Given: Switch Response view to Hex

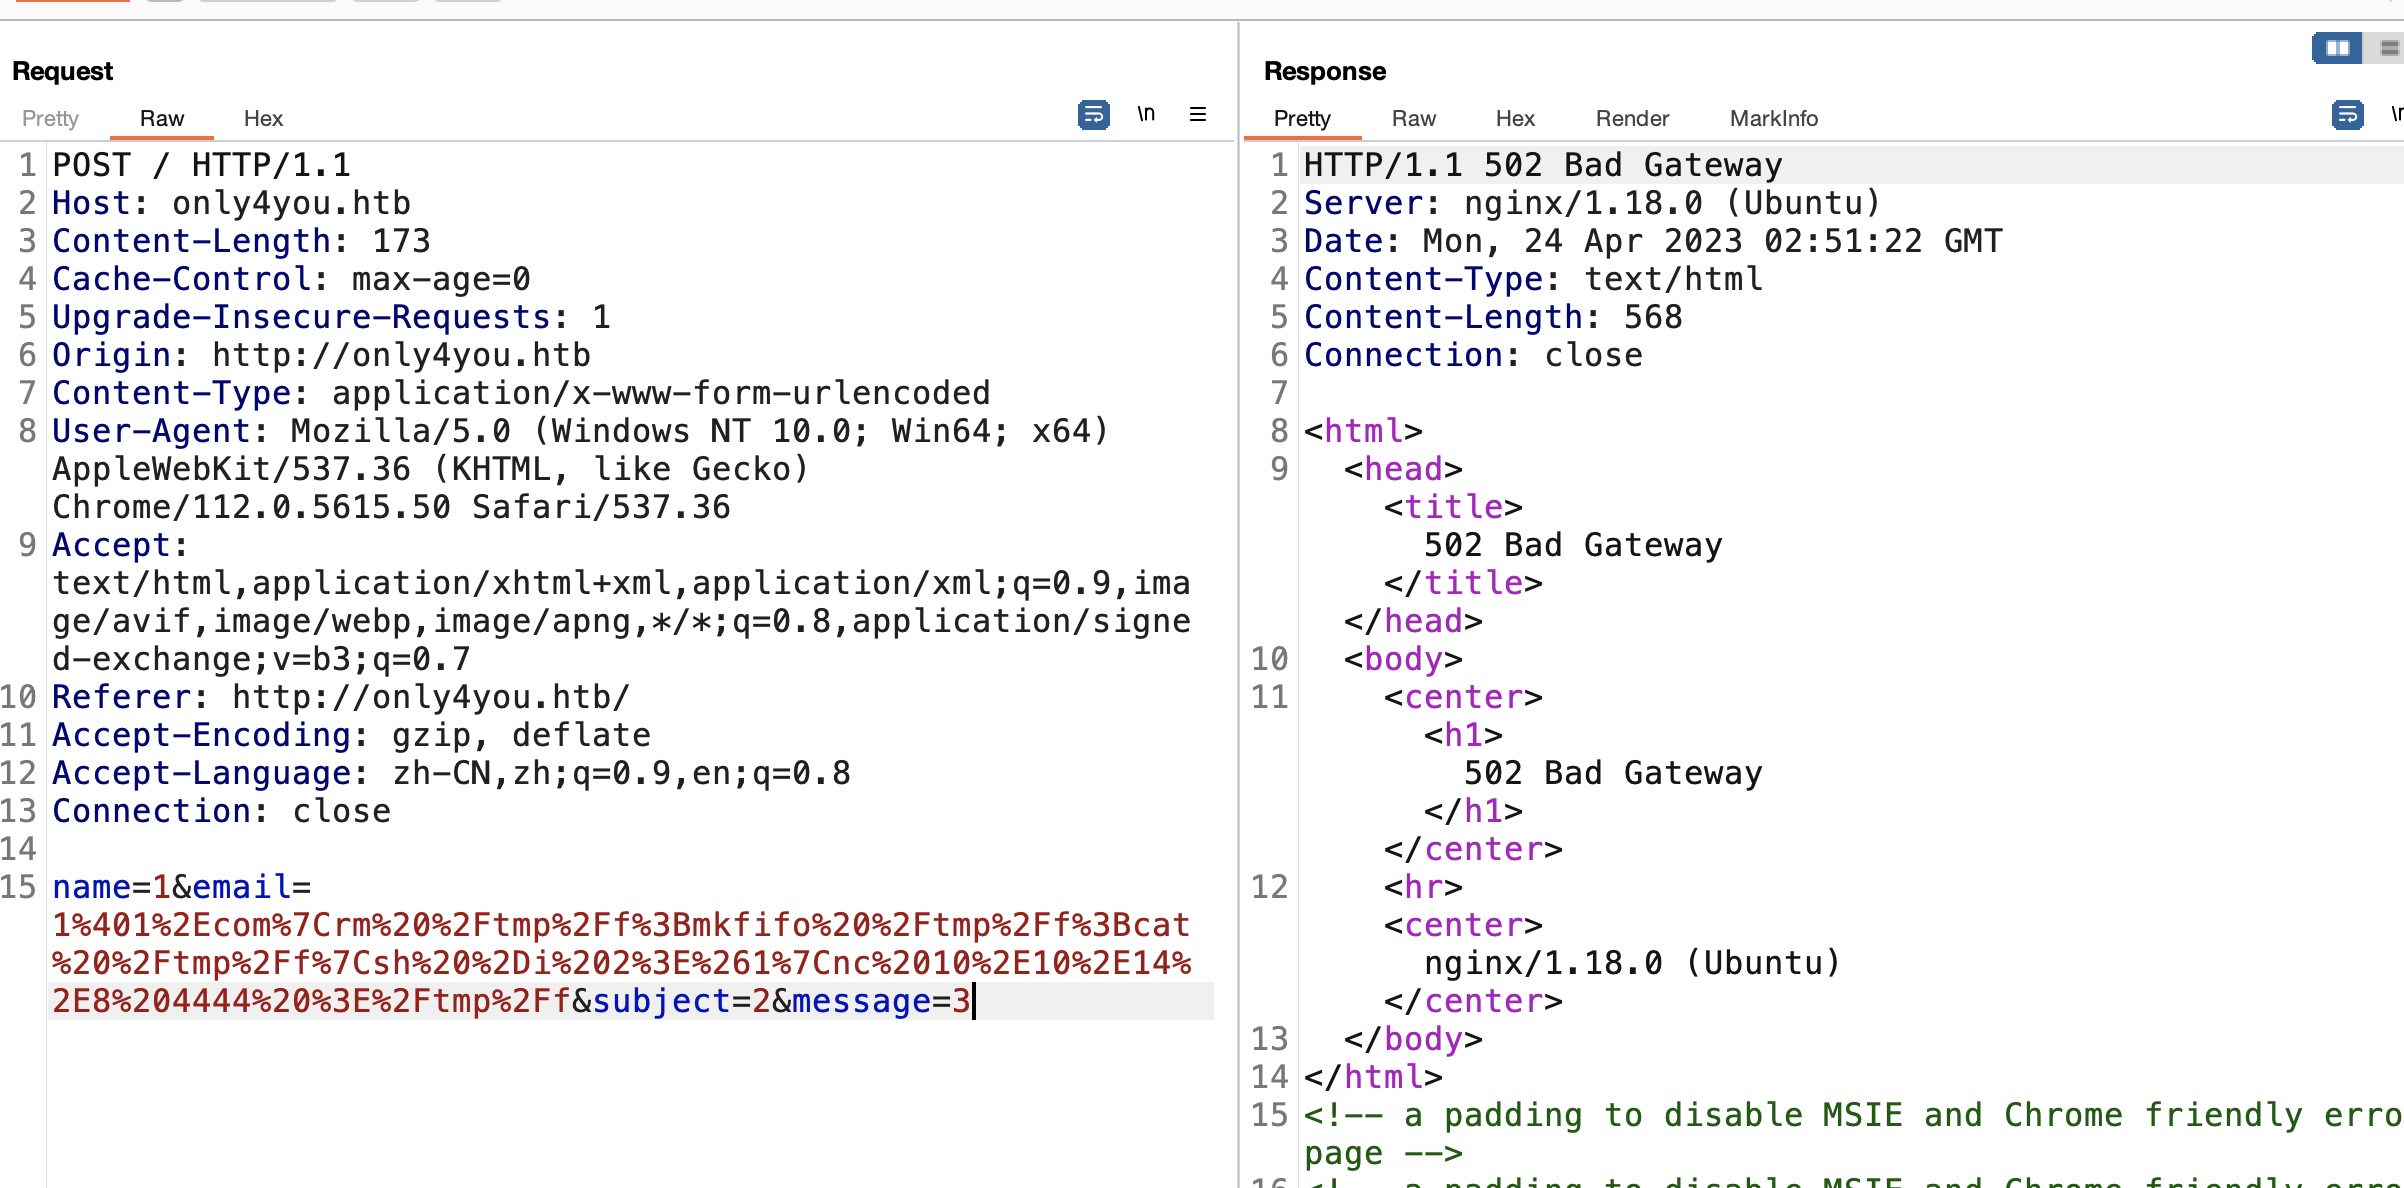Looking at the screenshot, I should [1515, 118].
